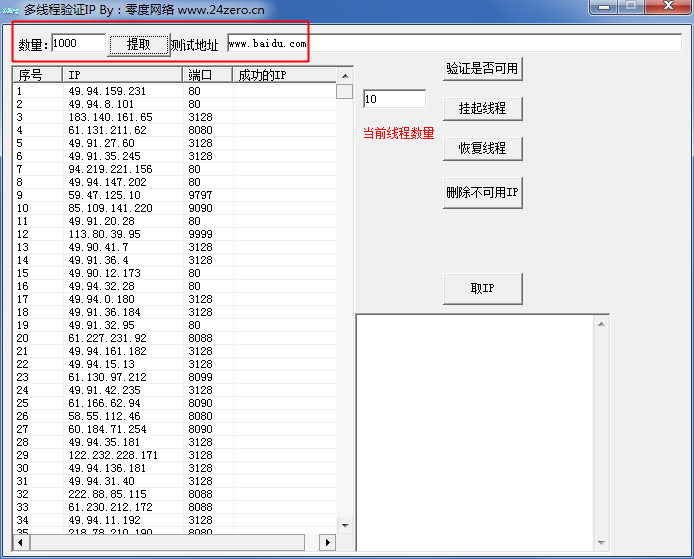Select the row with IP 49.91.36.4
694x559 pixels.
pyautogui.click(x=174, y=260)
